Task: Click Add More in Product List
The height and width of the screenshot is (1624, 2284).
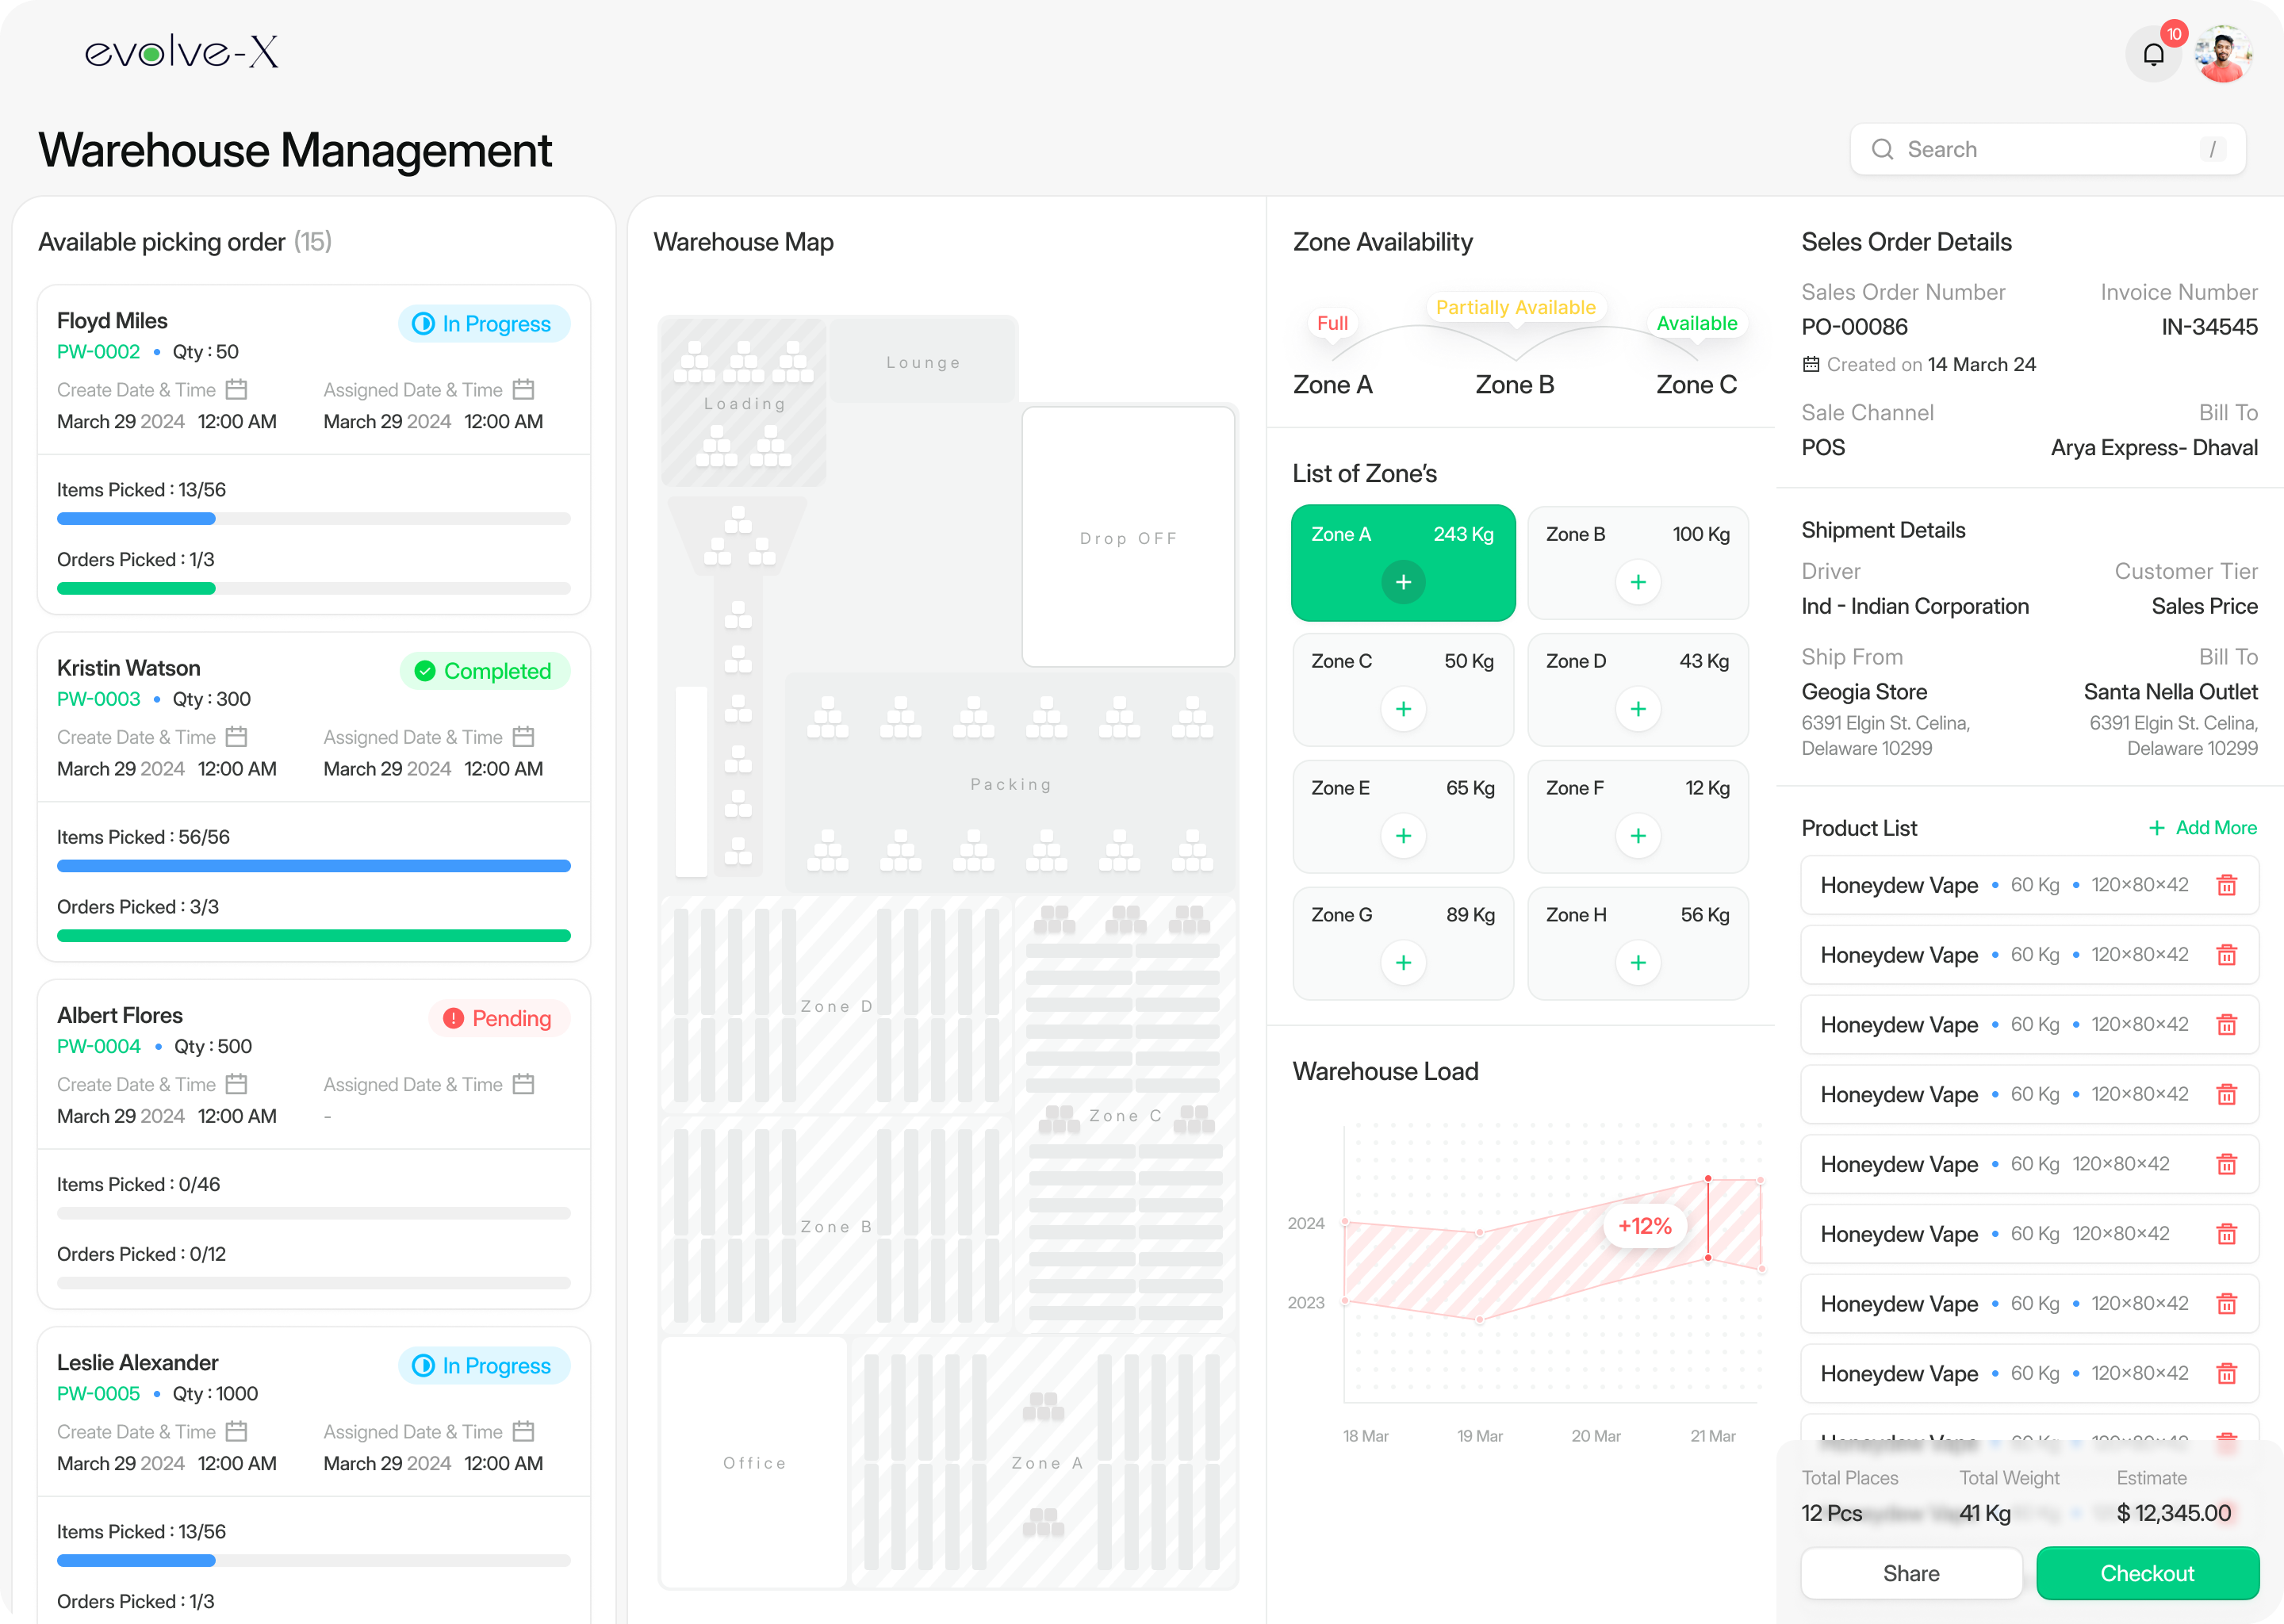Action: (x=2202, y=828)
